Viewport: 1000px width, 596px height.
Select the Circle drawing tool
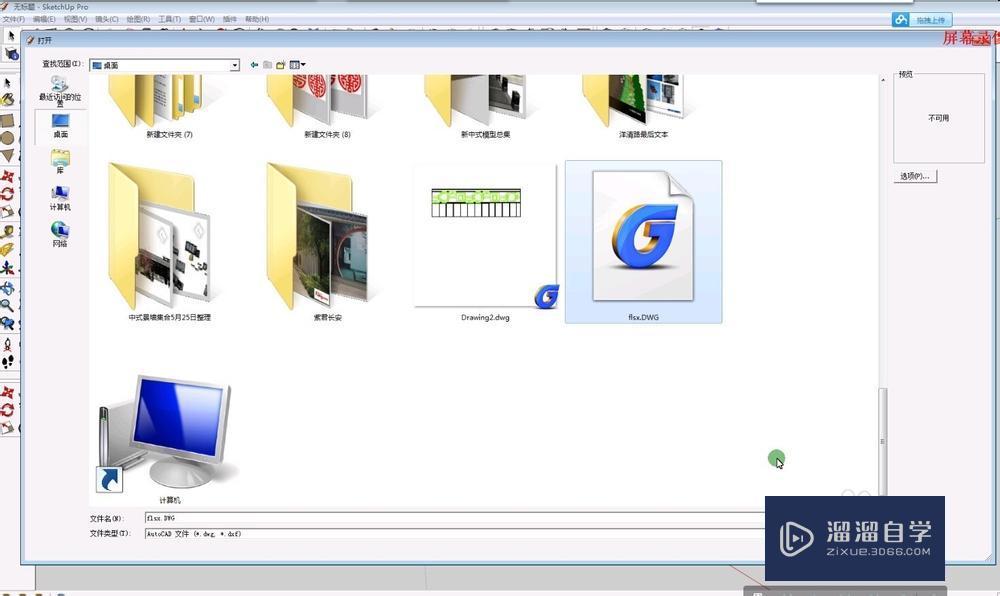tap(8, 138)
